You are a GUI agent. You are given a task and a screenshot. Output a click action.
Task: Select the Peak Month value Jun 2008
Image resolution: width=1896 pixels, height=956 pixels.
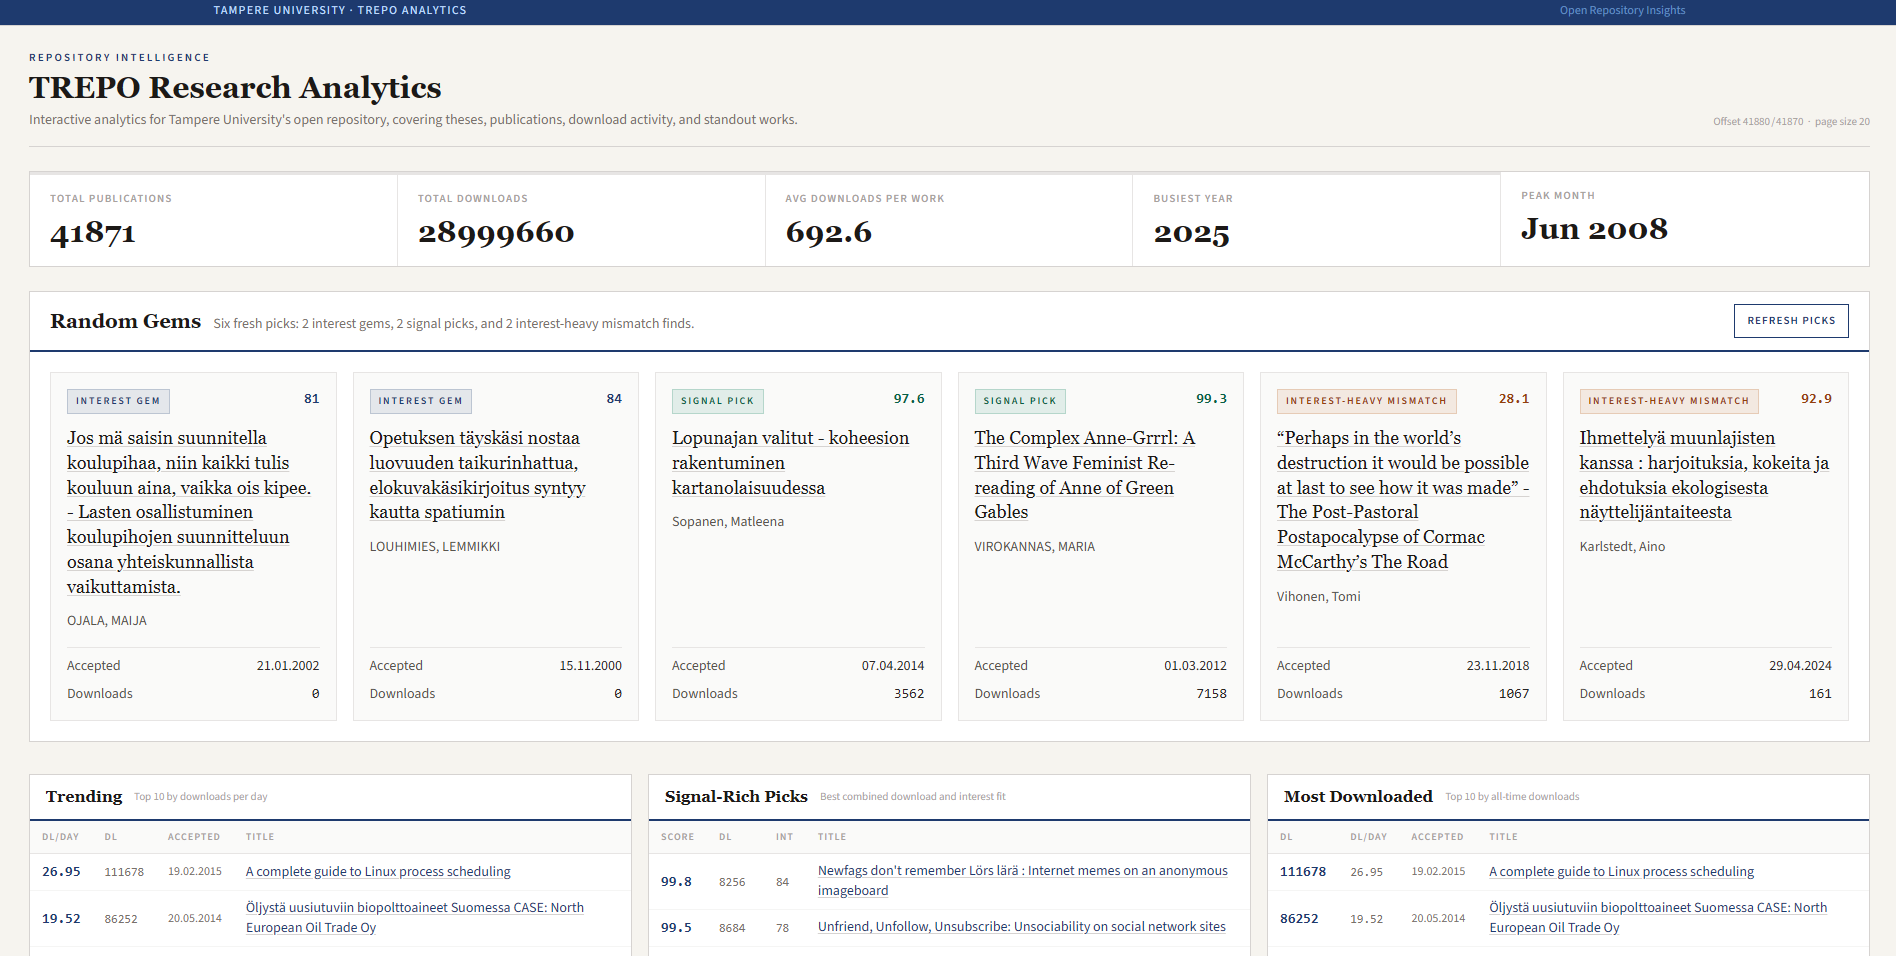tap(1594, 230)
